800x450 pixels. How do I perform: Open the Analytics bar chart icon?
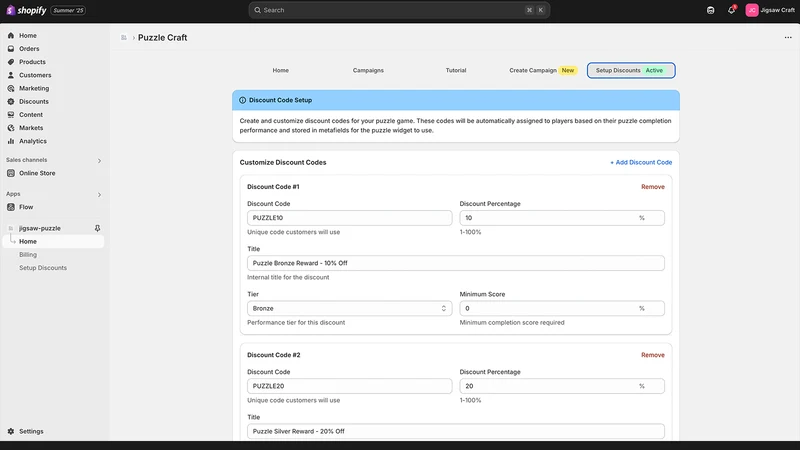pyautogui.click(x=11, y=141)
